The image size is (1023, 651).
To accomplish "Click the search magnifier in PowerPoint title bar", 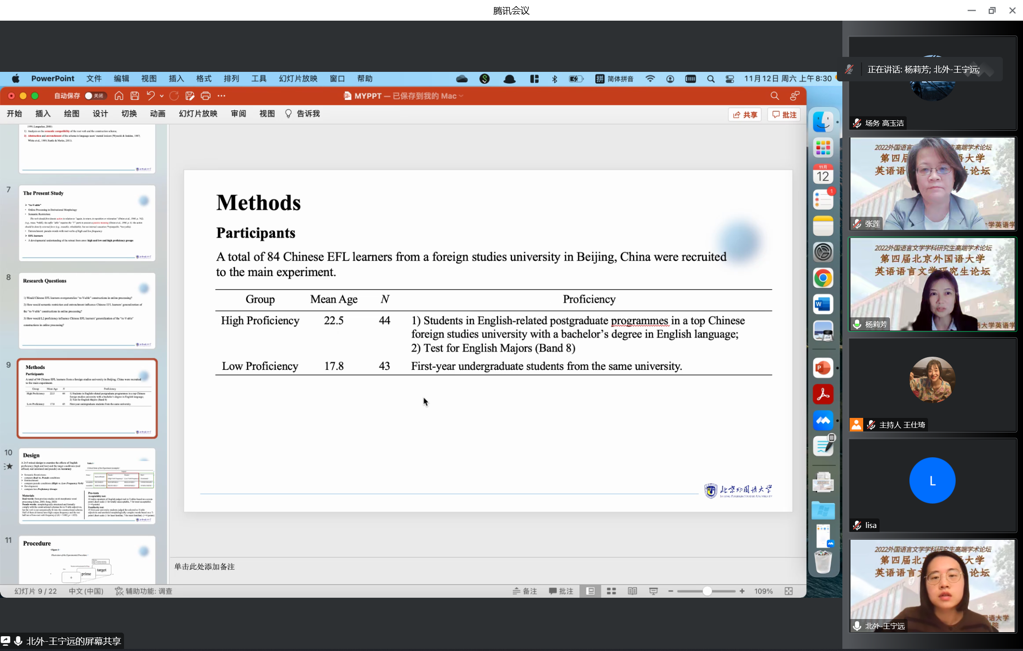I will click(774, 96).
